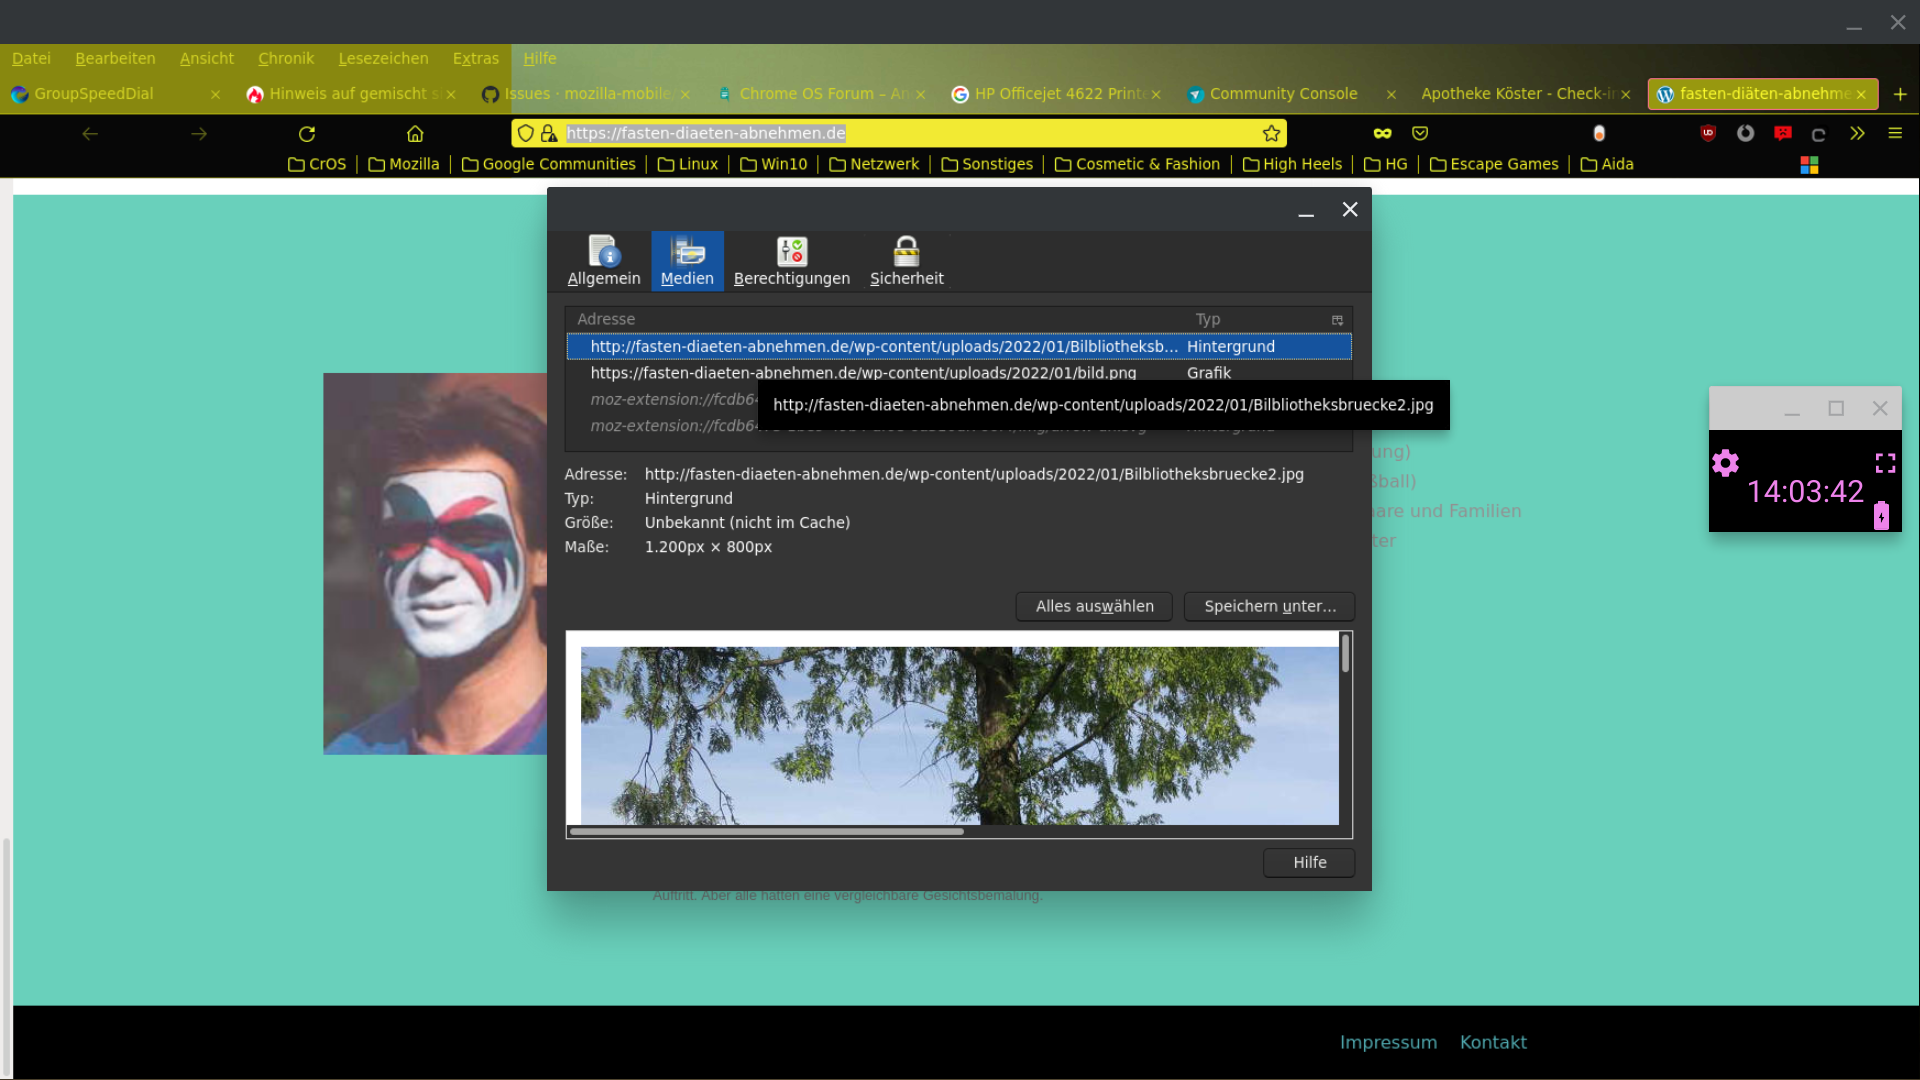Open the Lesezeichen menu
The image size is (1920, 1080).
coord(383,58)
